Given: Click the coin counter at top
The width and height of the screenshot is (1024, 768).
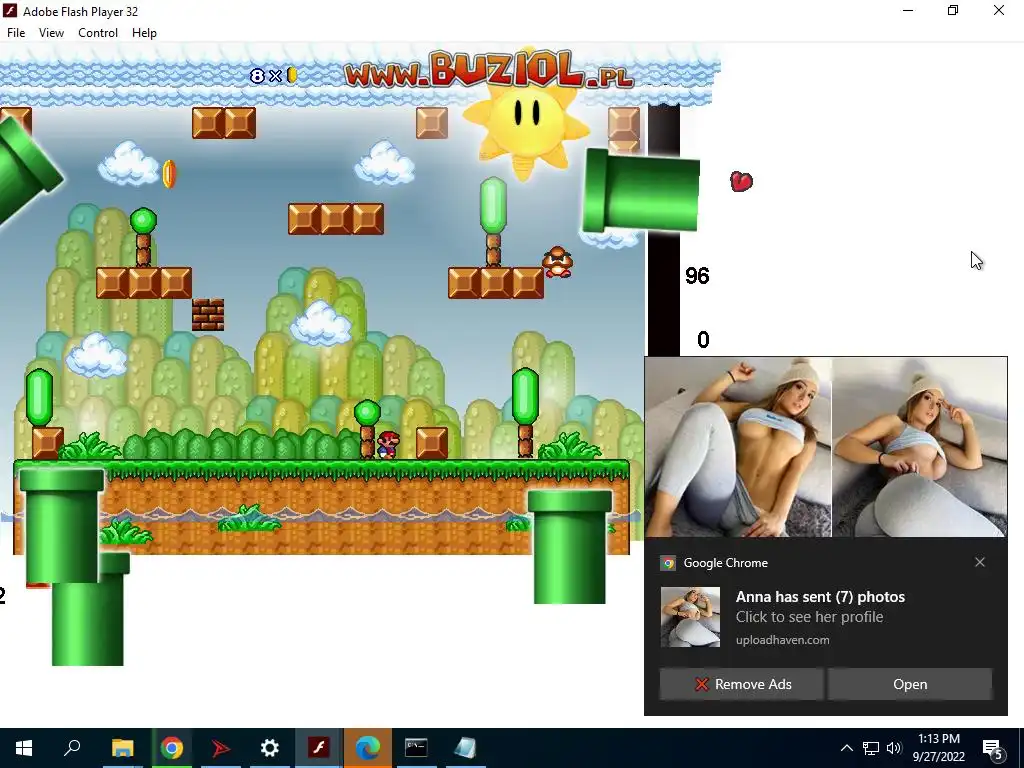Looking at the screenshot, I should (274, 76).
